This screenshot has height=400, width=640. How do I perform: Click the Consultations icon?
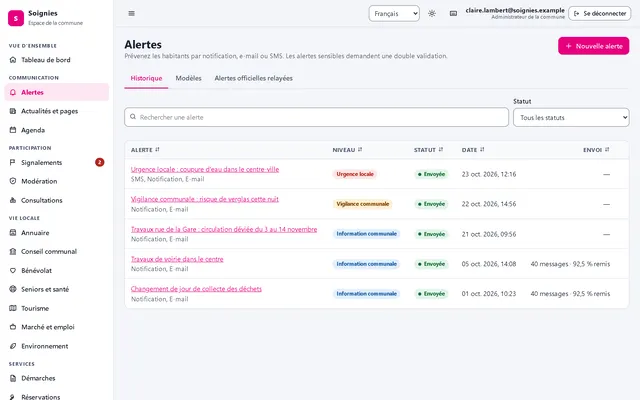tap(13, 200)
